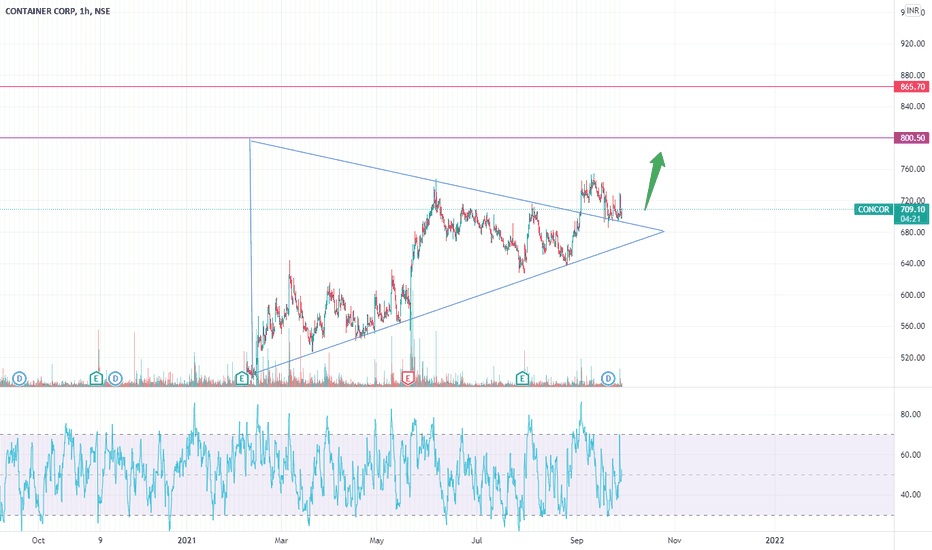The width and height of the screenshot is (932, 550).
Task: Click the red earnings E marker
Action: pos(408,378)
